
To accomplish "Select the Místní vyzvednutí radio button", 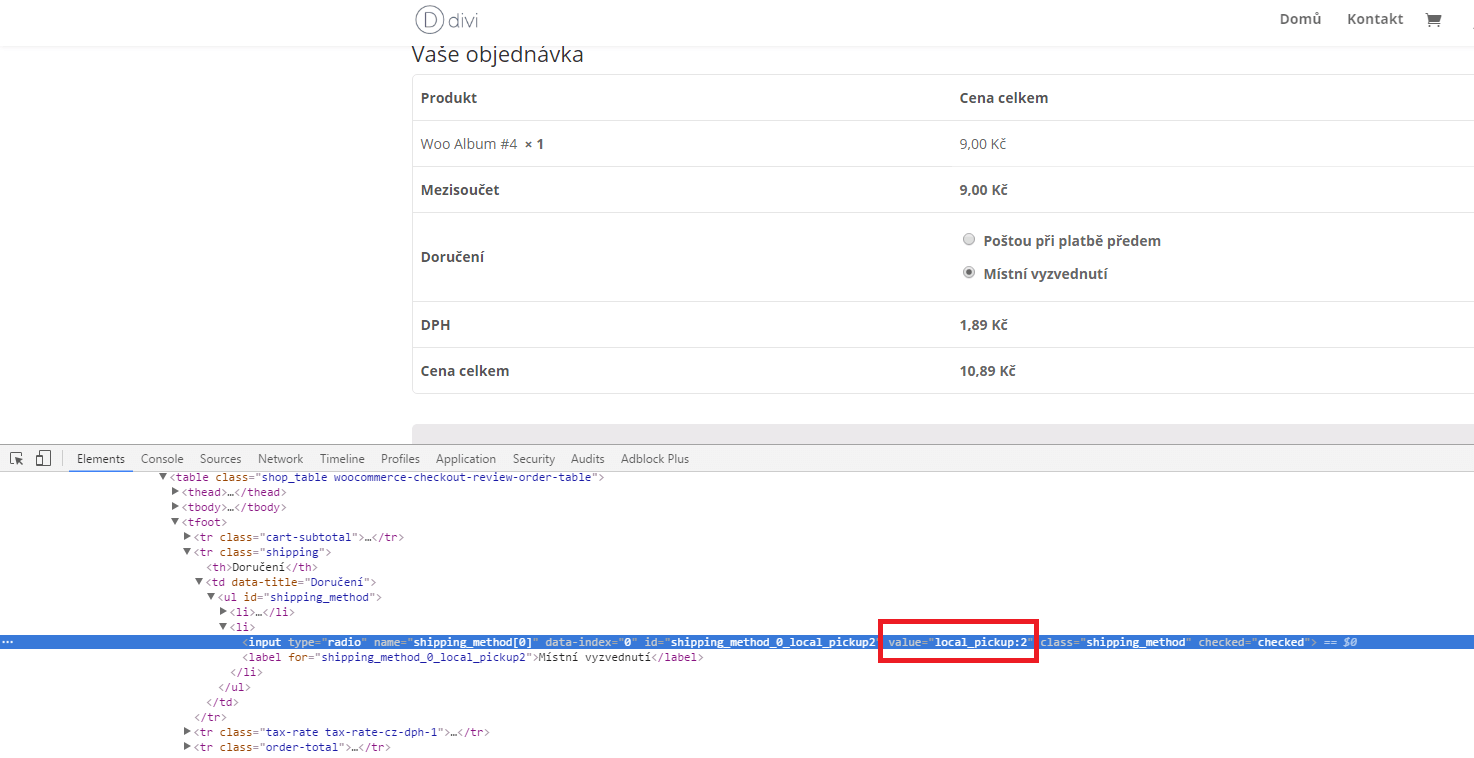I will click(968, 272).
